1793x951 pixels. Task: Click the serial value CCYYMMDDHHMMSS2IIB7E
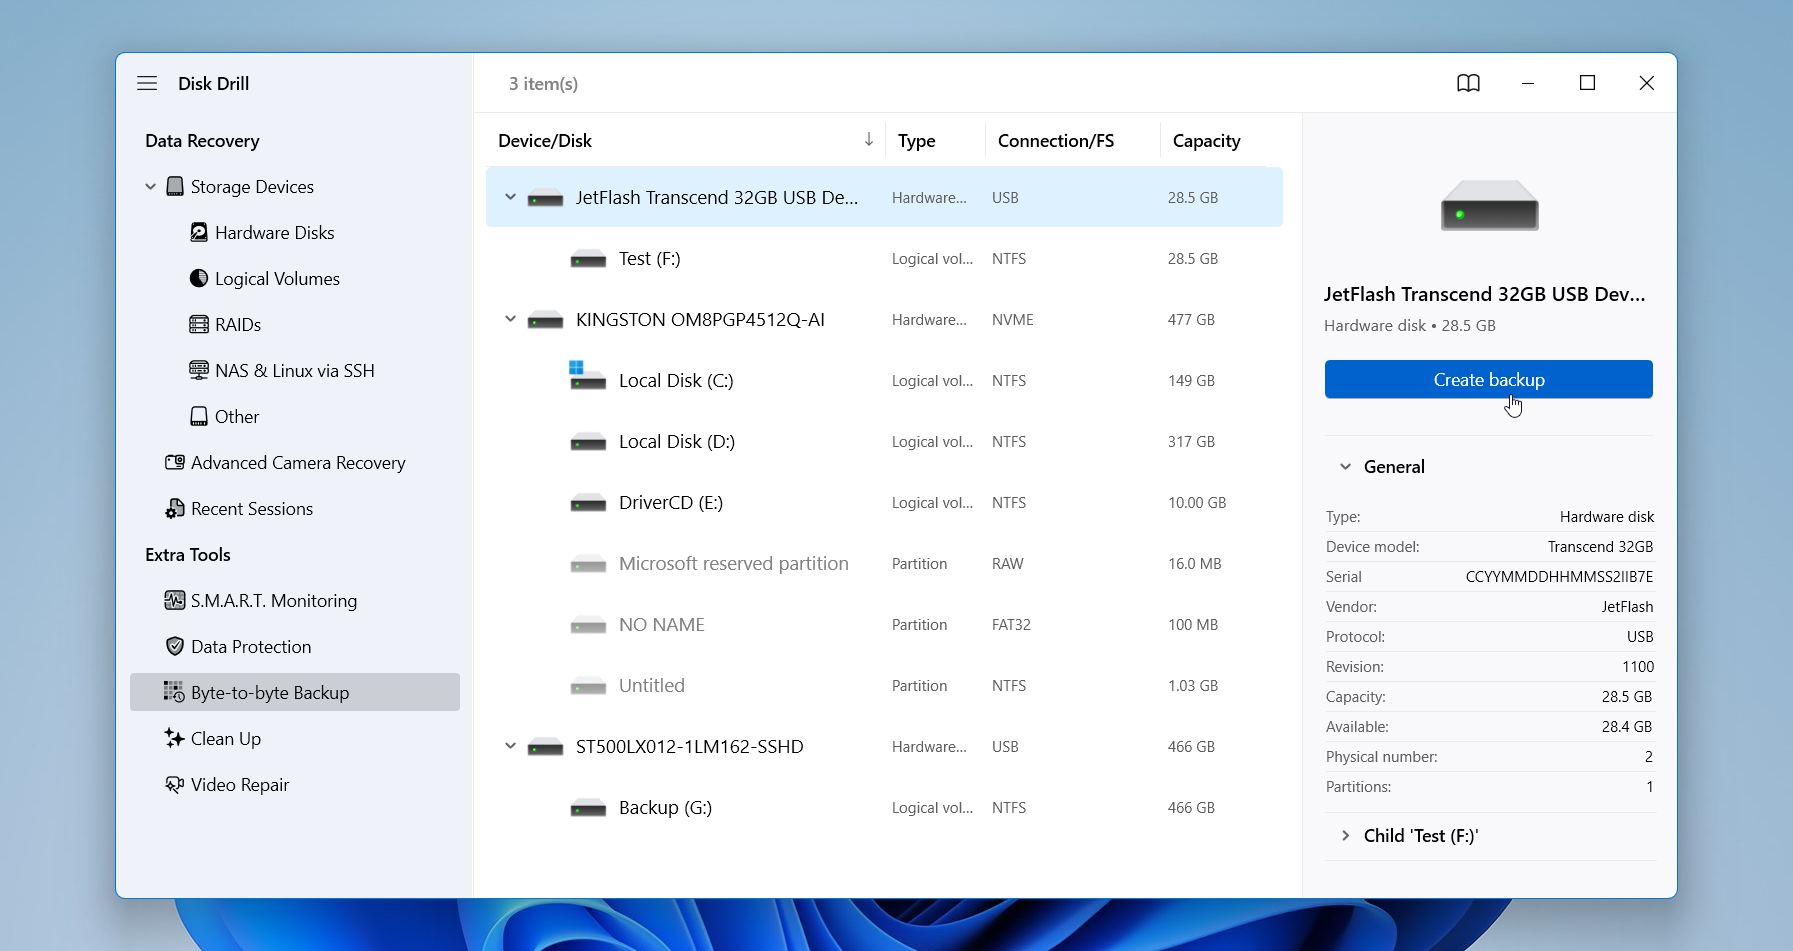click(x=1559, y=576)
